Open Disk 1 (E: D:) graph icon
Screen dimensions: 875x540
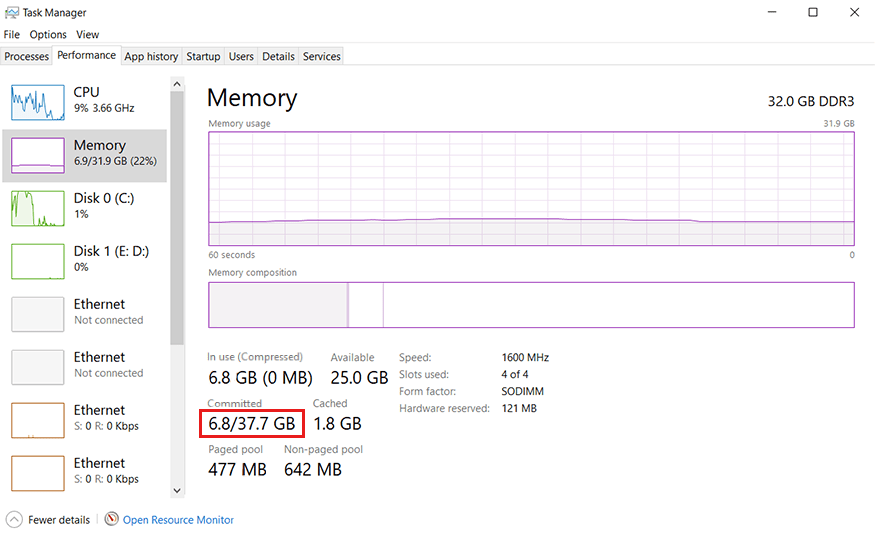pos(37,261)
